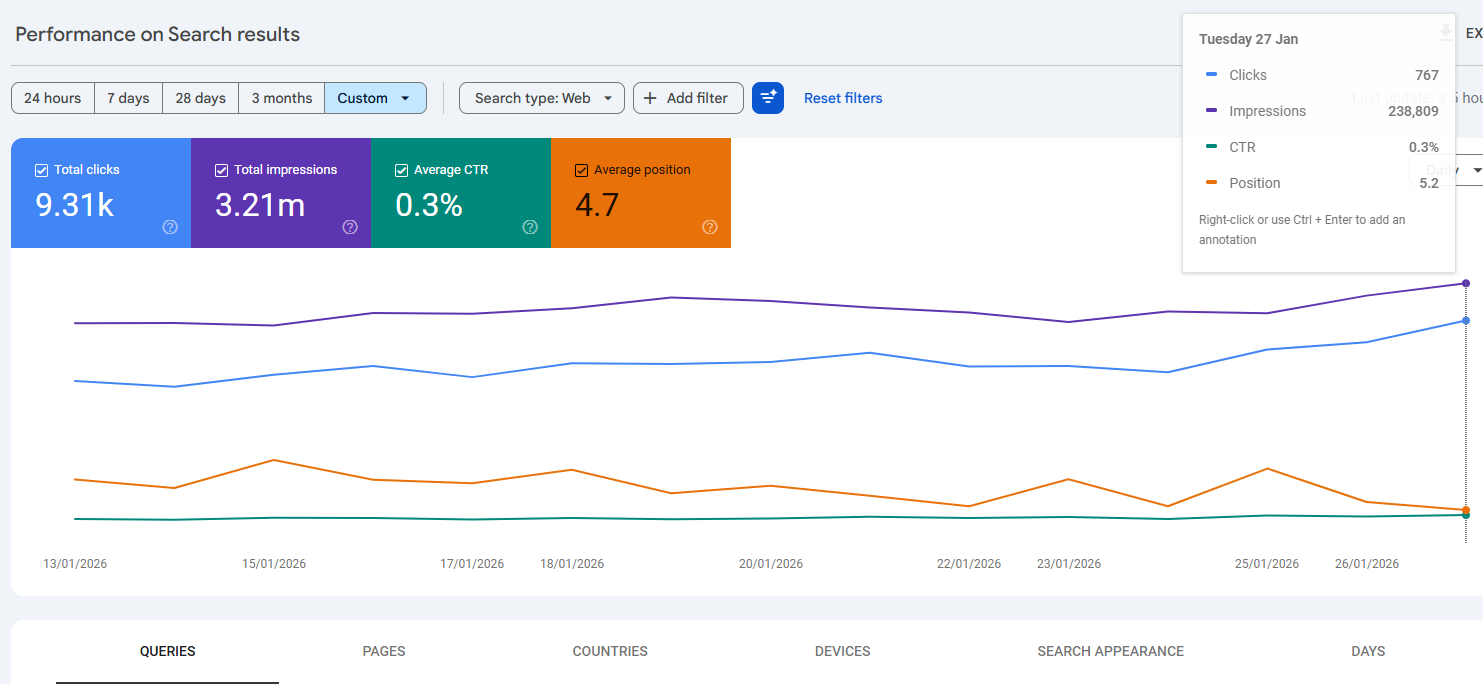Select the 3 months date range
This screenshot has width=1483, height=684.
282,98
